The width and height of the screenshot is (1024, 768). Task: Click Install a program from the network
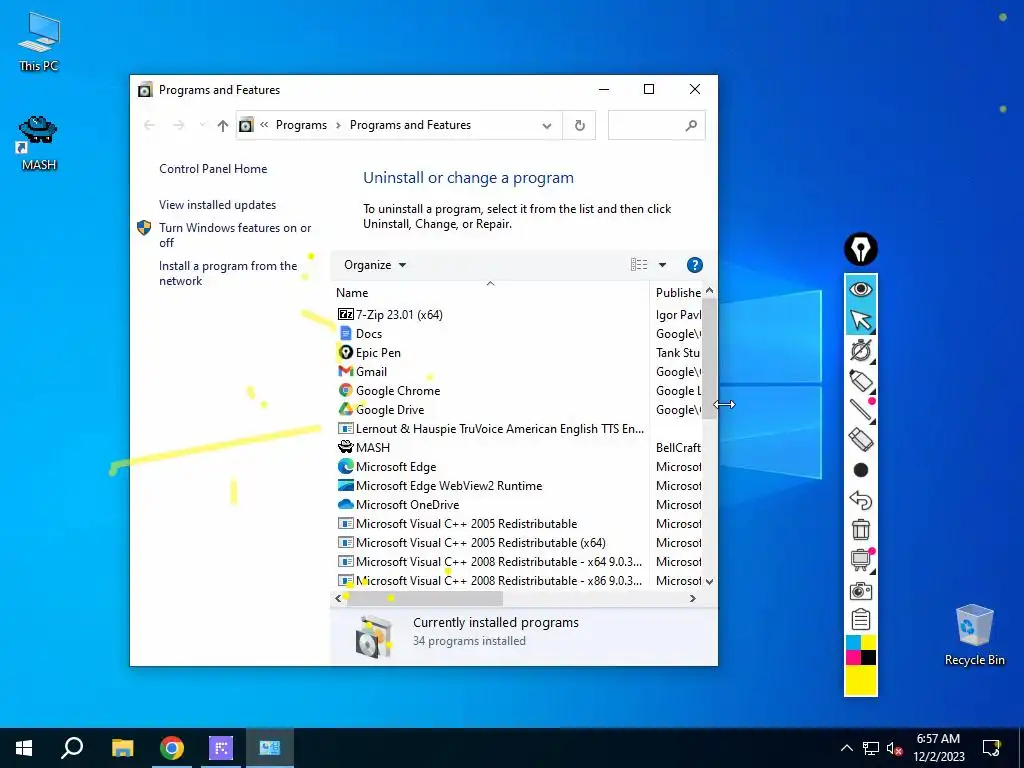click(228, 273)
